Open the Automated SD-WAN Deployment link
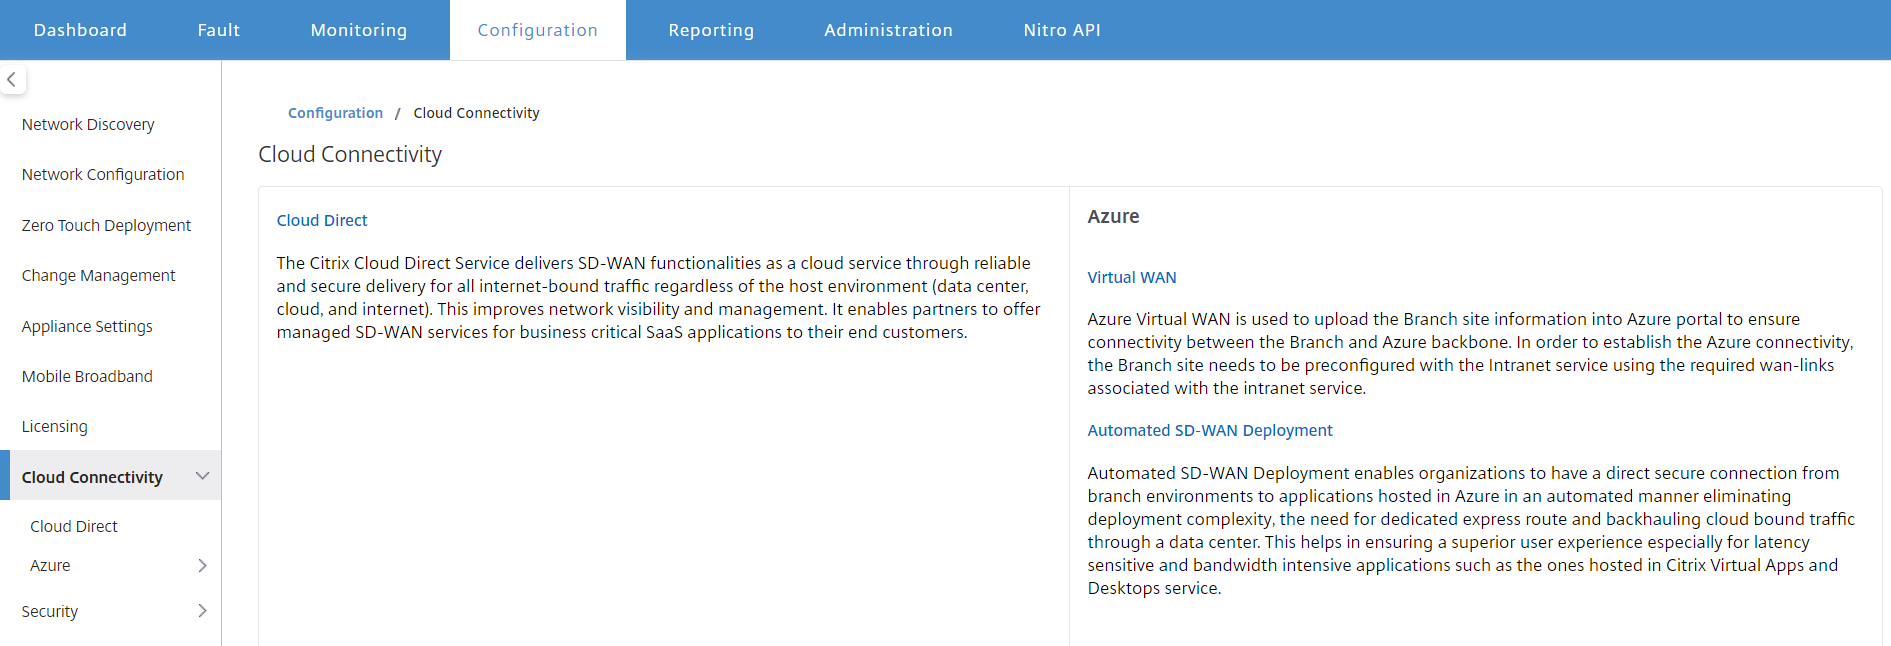1891x646 pixels. click(x=1210, y=430)
